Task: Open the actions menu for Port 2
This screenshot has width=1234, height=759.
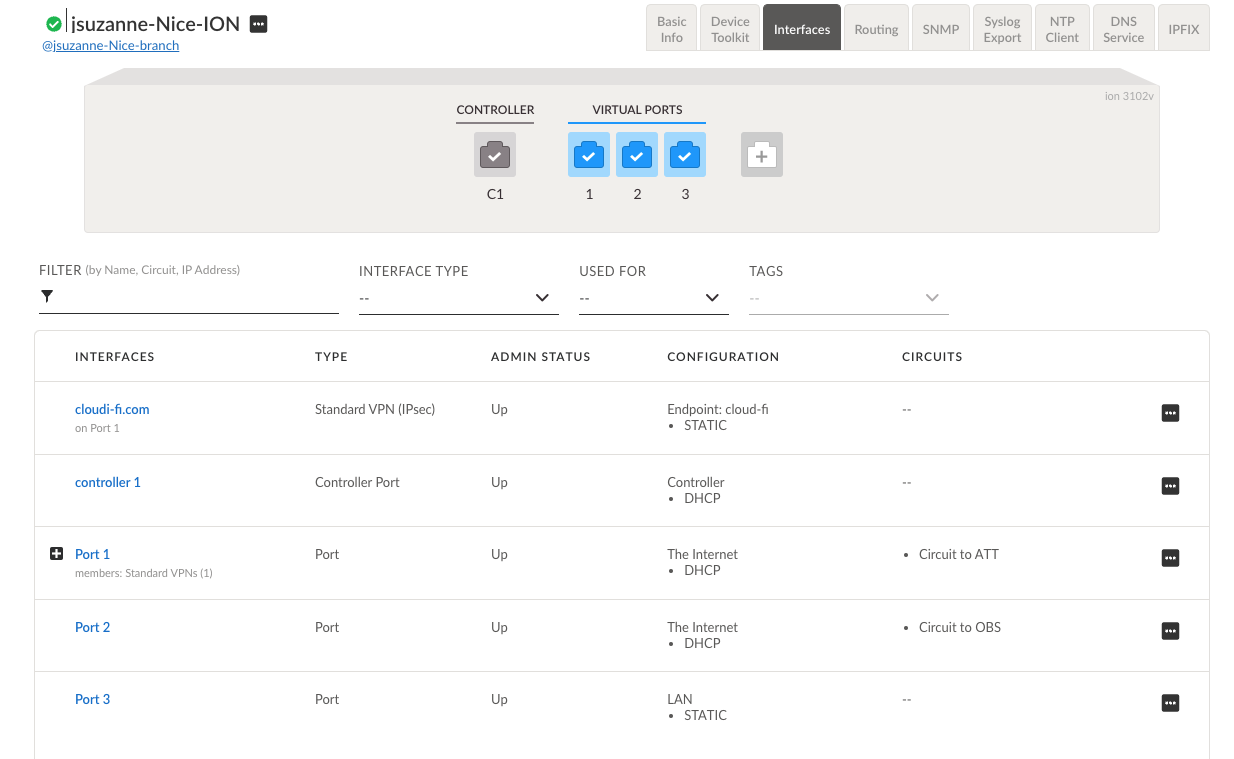Action: [x=1170, y=630]
